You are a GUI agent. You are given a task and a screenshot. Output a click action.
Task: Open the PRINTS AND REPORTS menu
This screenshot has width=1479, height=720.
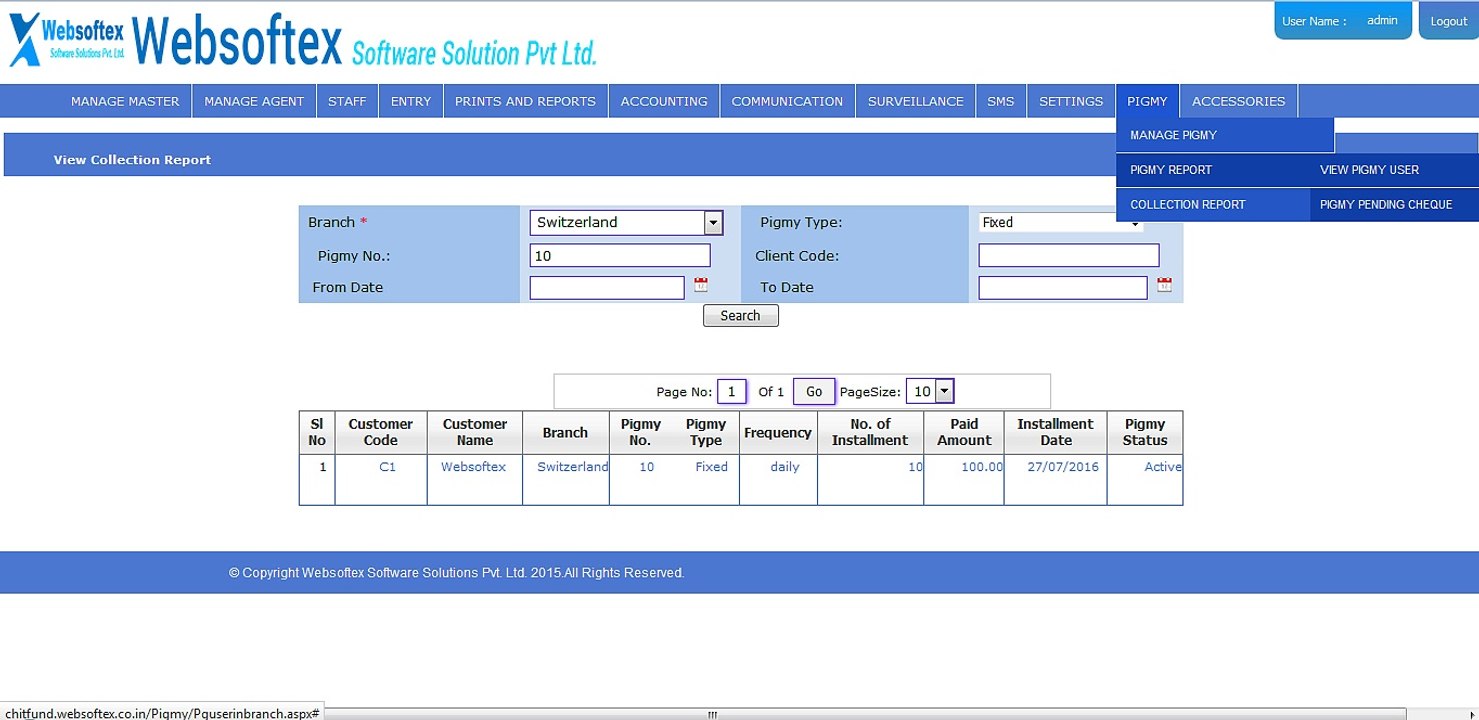(x=525, y=101)
